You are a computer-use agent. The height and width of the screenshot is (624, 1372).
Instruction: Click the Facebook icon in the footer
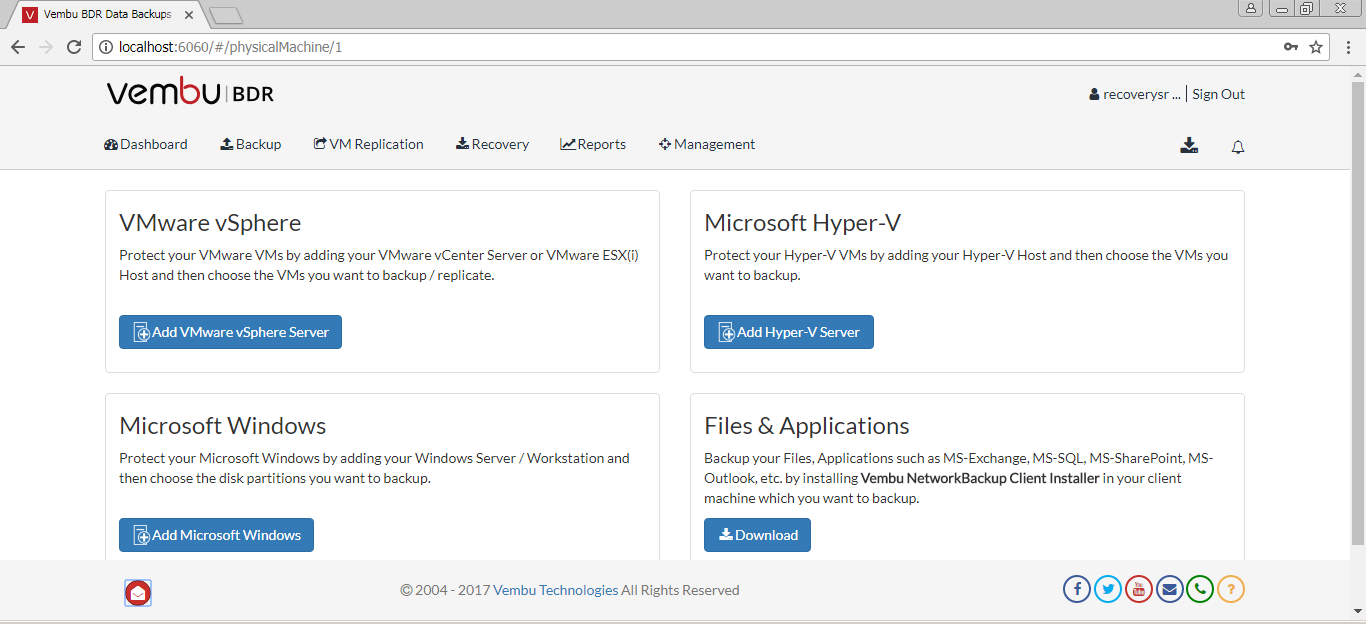[x=1077, y=590]
